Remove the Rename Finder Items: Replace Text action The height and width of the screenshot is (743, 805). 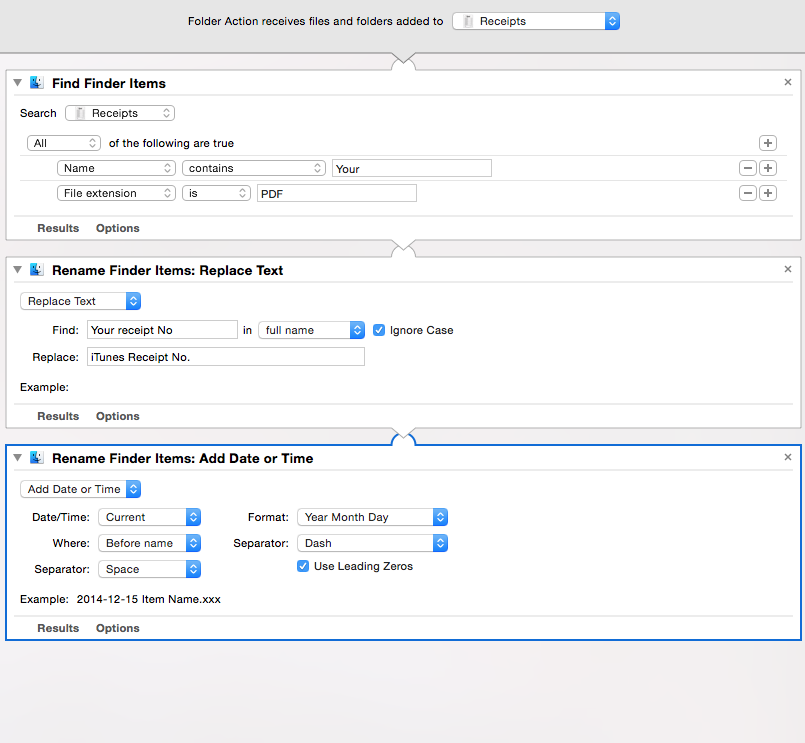(x=788, y=269)
